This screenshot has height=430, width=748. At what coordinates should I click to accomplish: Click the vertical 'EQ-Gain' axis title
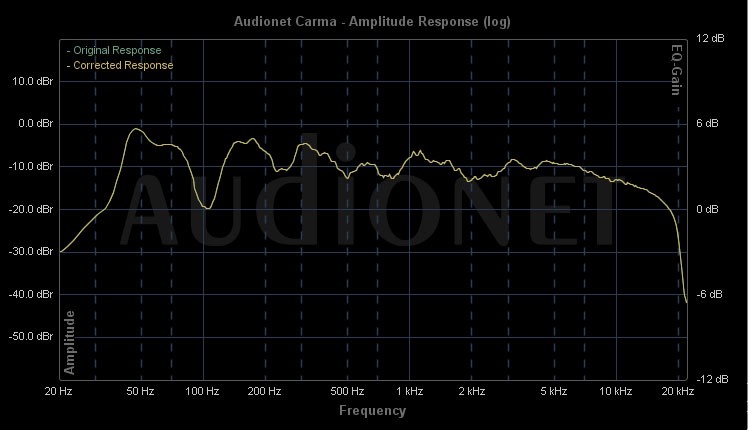[676, 70]
